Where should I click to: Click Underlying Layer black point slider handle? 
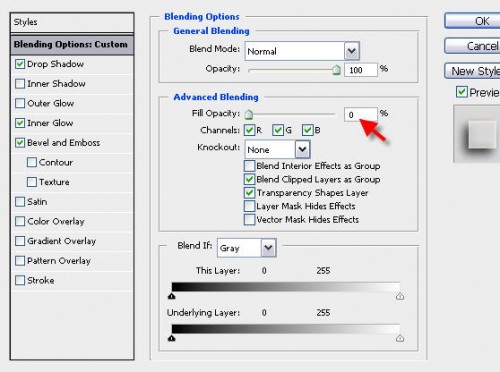click(x=172, y=338)
